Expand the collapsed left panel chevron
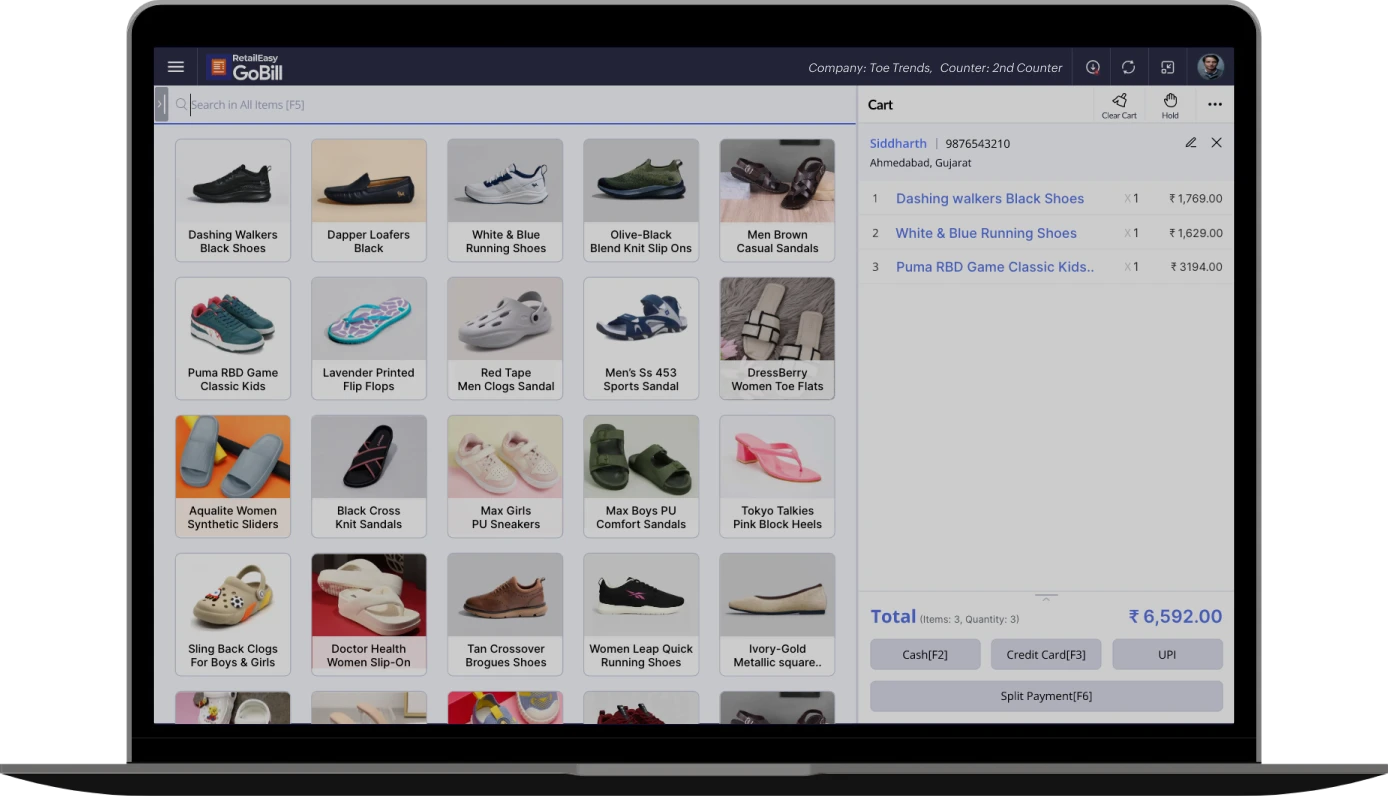Image resolution: width=1388 pixels, height=796 pixels. (160, 104)
